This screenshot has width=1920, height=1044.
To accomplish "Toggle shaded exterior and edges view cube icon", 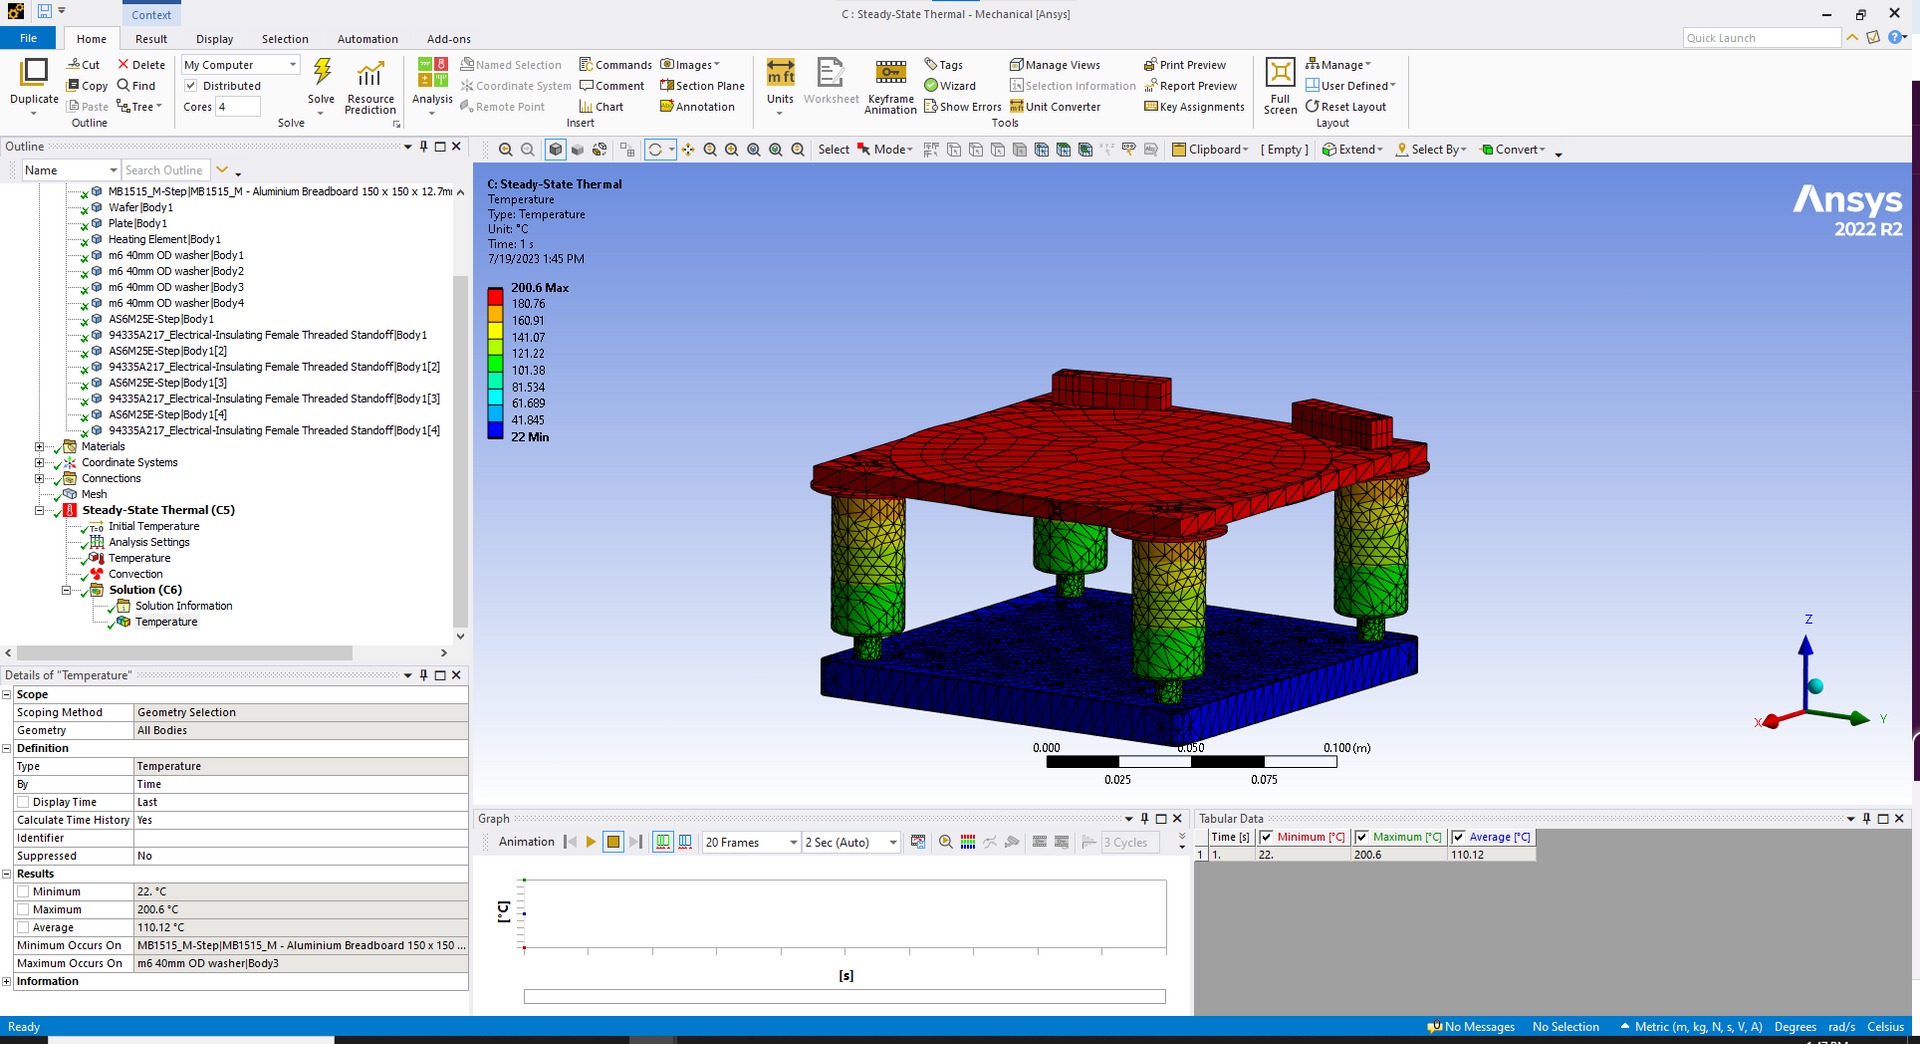I will pyautogui.click(x=556, y=150).
